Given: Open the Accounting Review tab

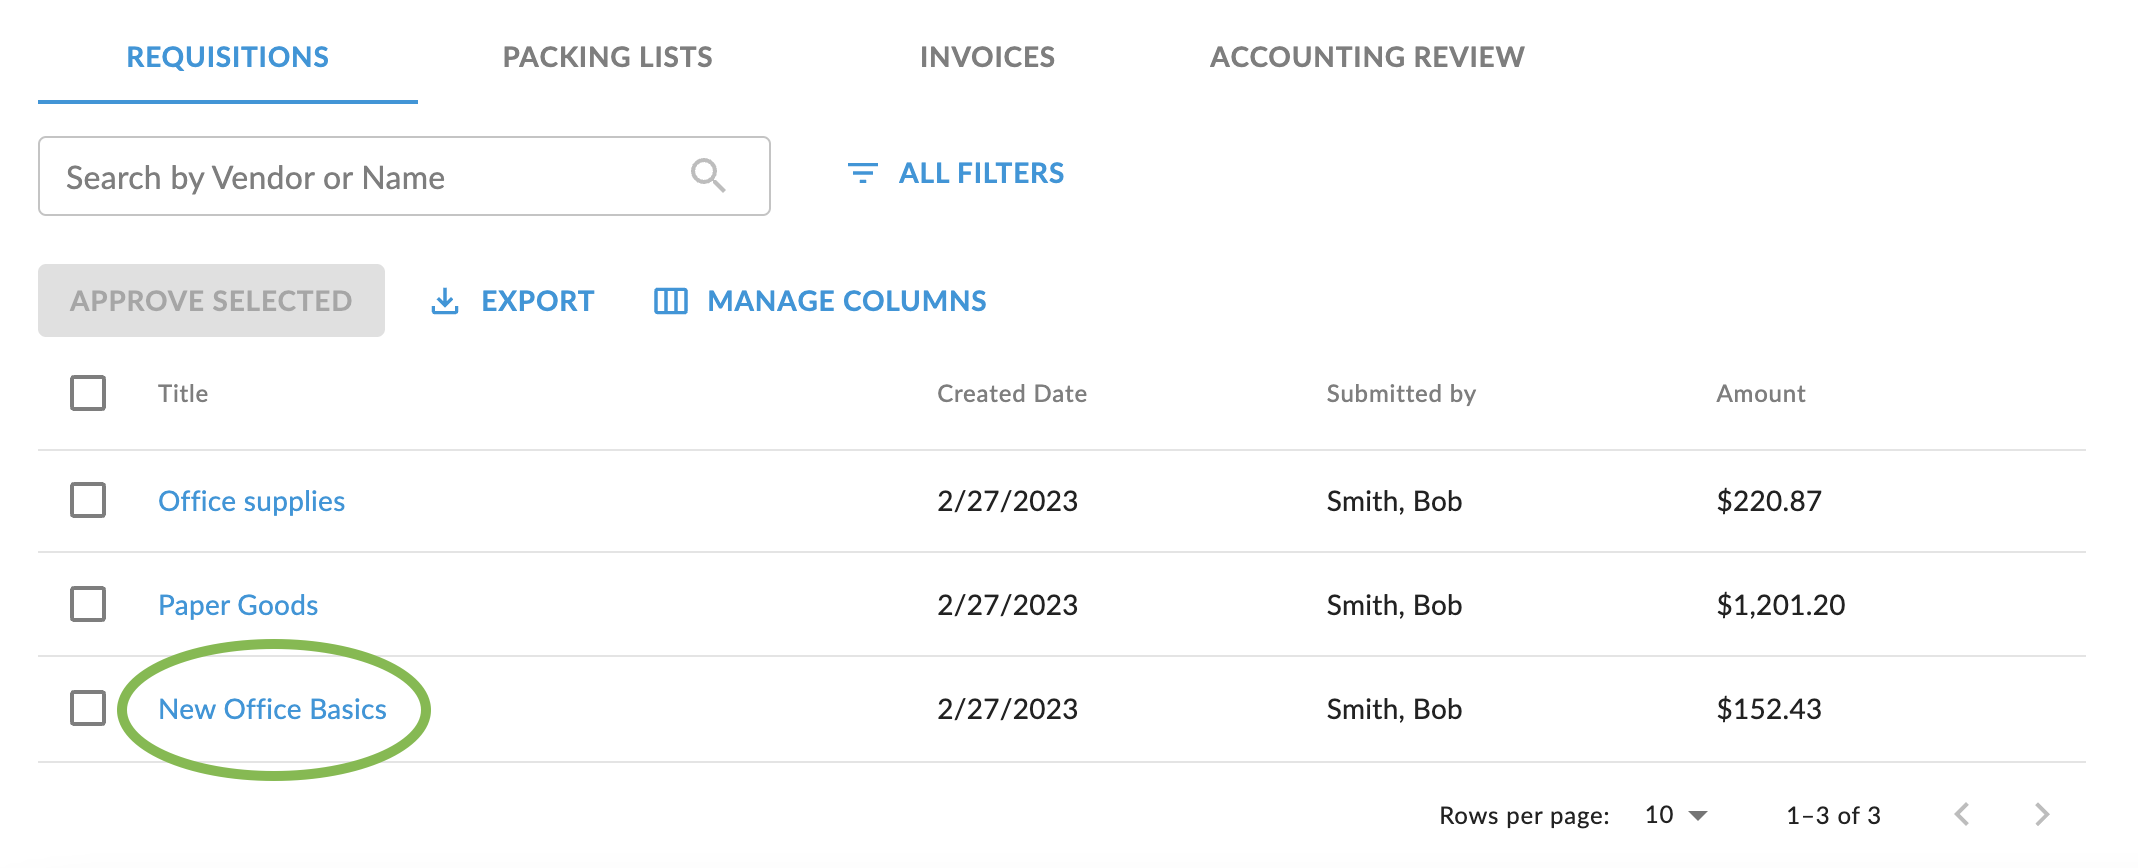Looking at the screenshot, I should click(1367, 57).
